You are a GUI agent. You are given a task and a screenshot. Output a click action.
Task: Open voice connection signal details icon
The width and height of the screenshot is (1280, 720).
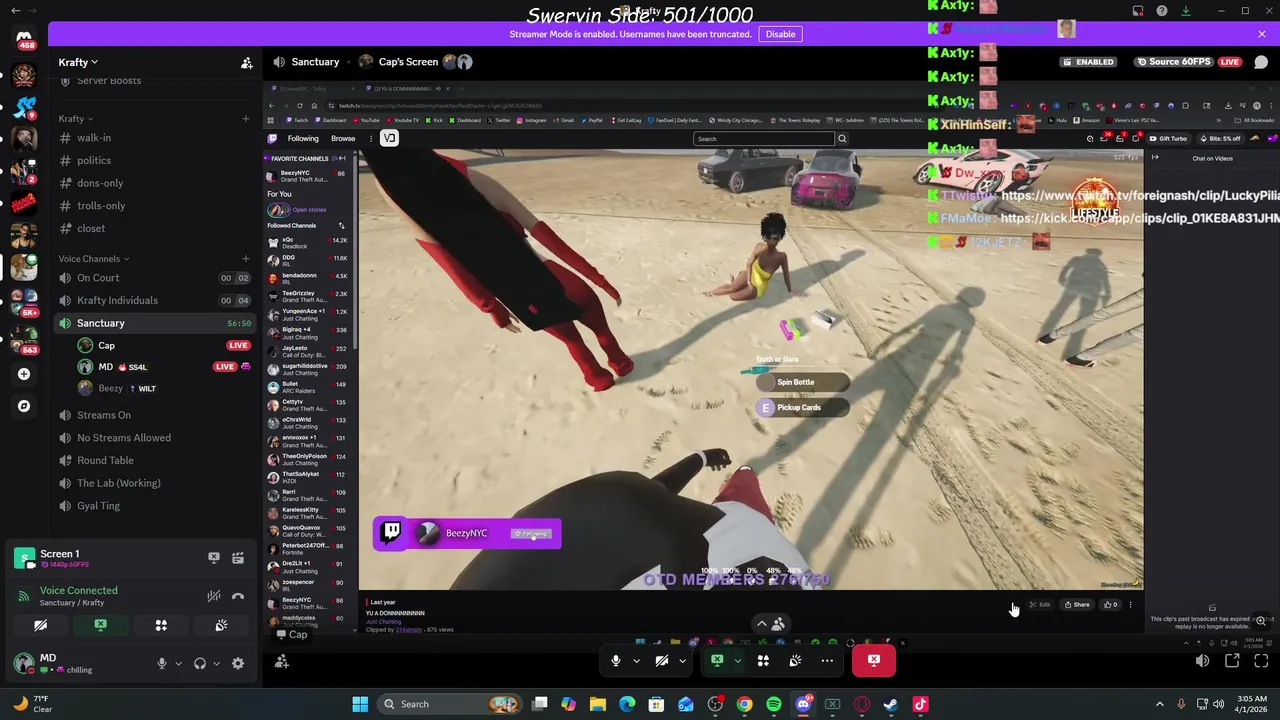pos(24,597)
